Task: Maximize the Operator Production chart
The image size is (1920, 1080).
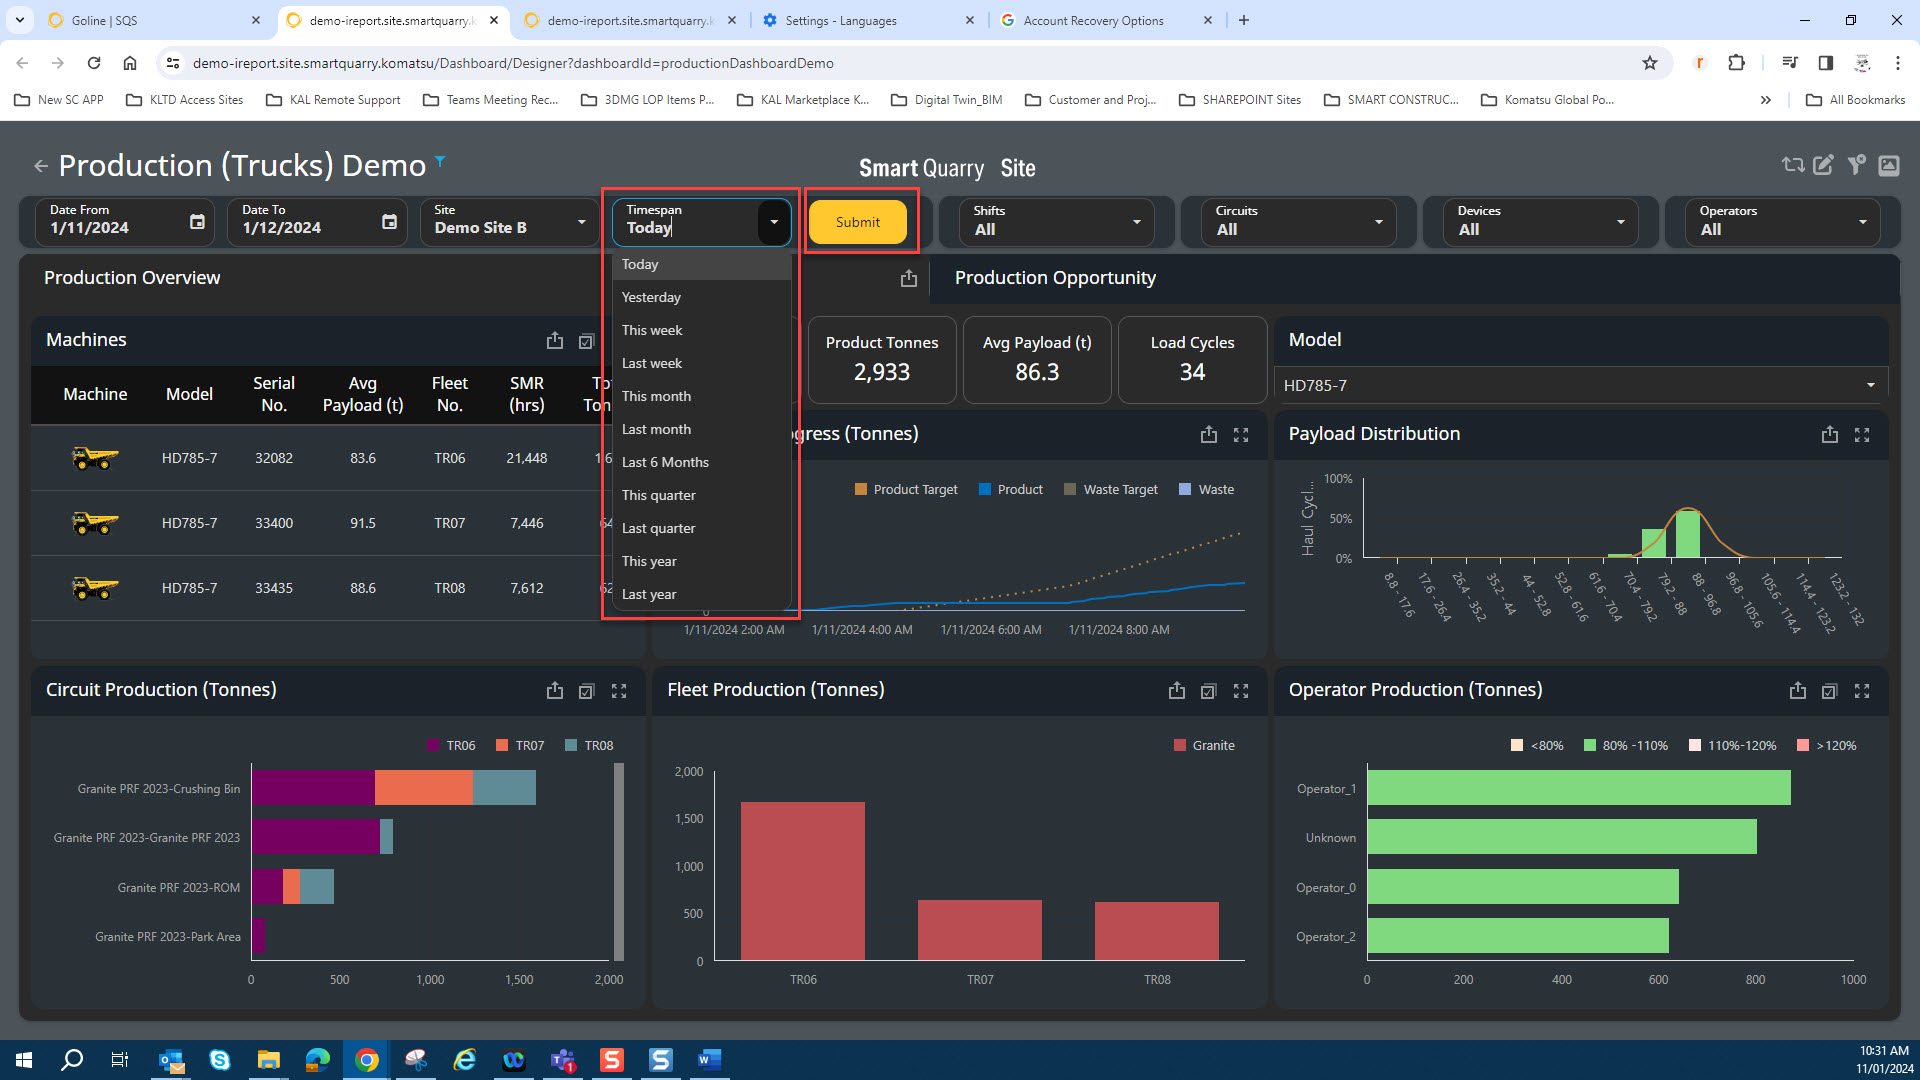Action: 1862,691
